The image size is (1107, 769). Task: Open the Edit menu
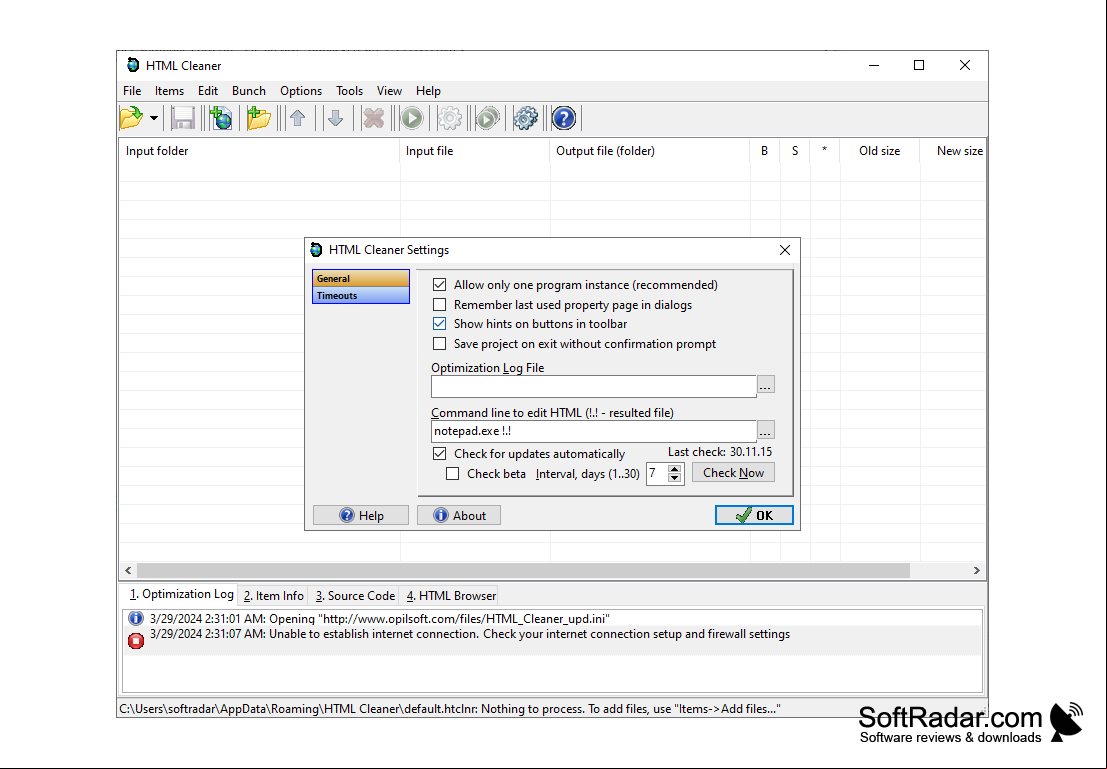(x=208, y=90)
